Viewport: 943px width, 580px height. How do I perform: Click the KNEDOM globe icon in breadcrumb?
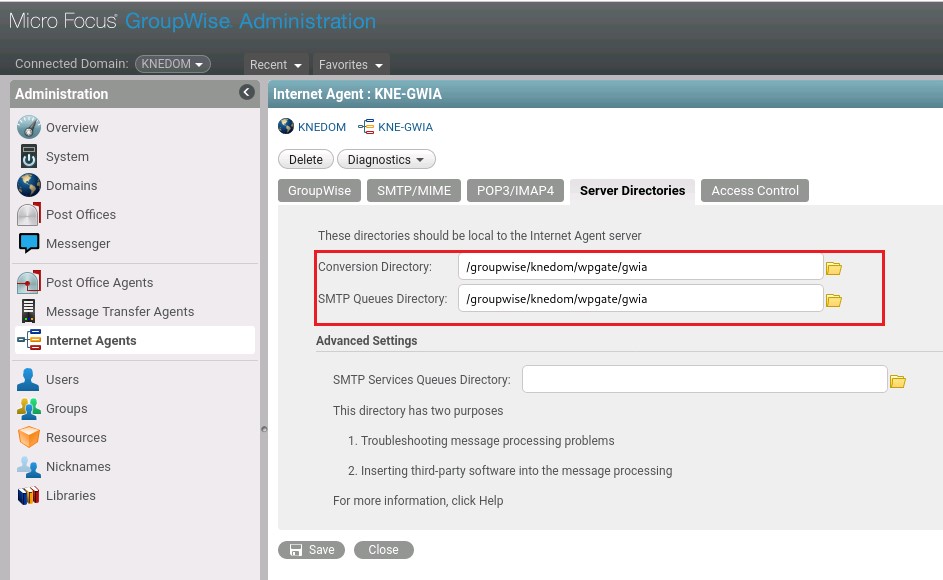click(286, 126)
